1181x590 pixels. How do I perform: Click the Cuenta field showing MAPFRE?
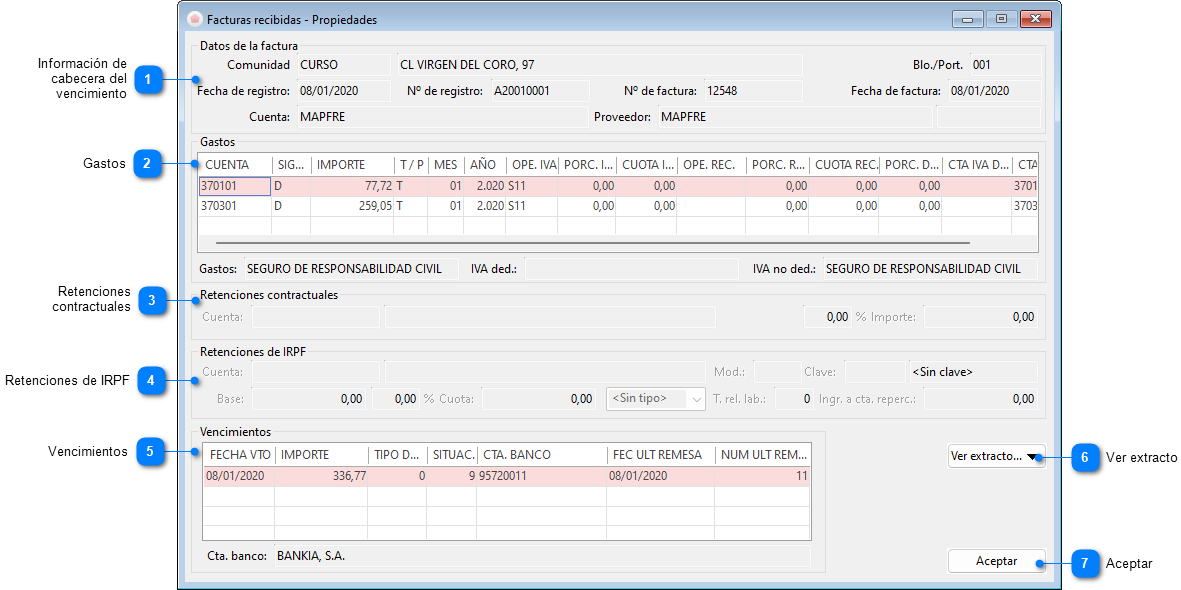[x=442, y=117]
